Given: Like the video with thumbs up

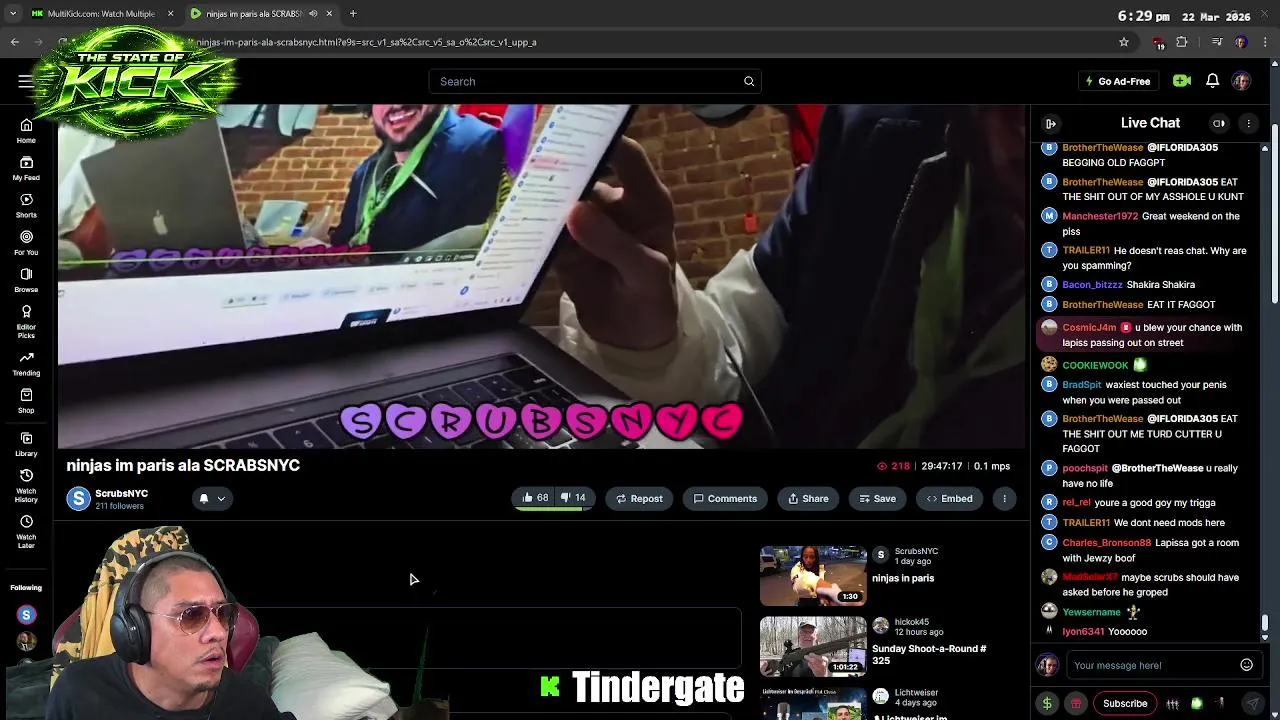Looking at the screenshot, I should pyautogui.click(x=535, y=498).
